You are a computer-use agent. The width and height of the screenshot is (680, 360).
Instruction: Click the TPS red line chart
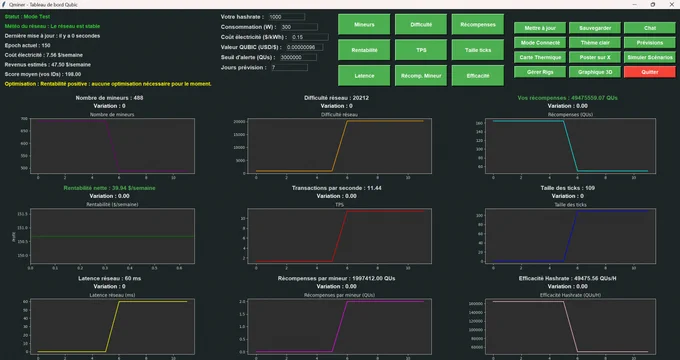[340, 236]
